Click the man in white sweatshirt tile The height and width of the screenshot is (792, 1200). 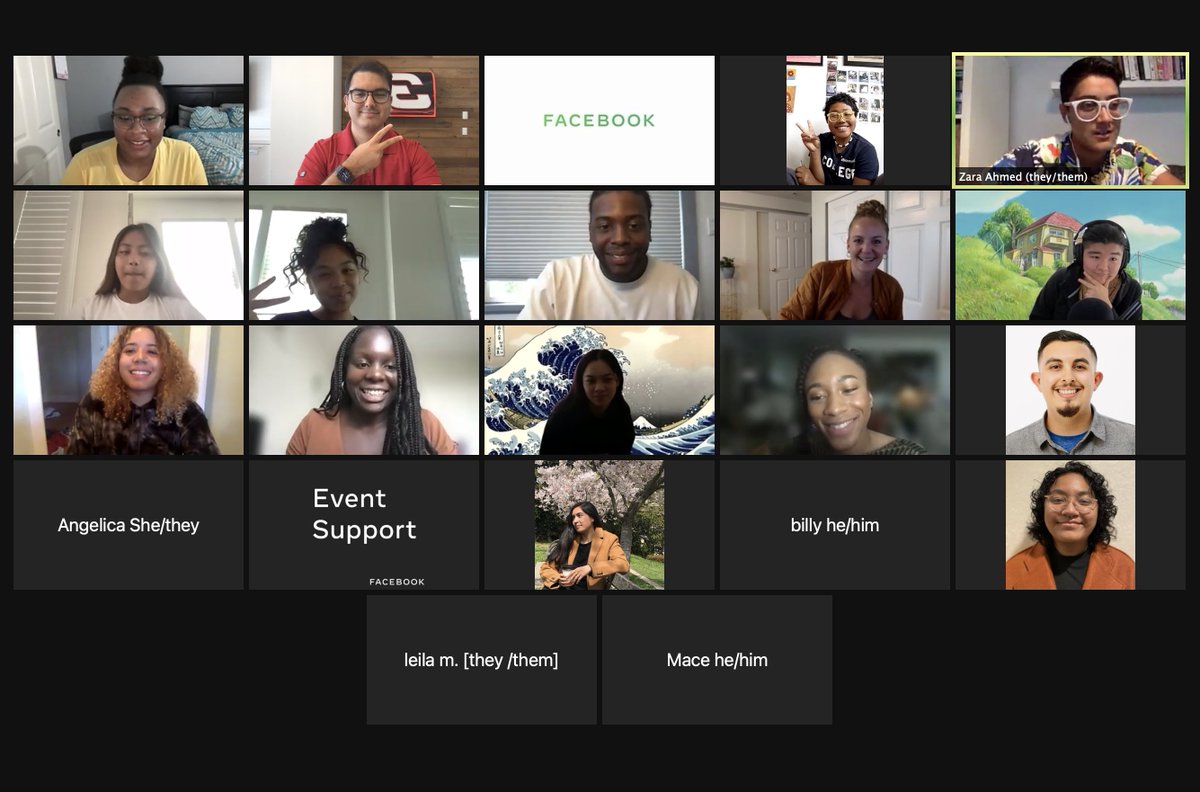coord(599,255)
